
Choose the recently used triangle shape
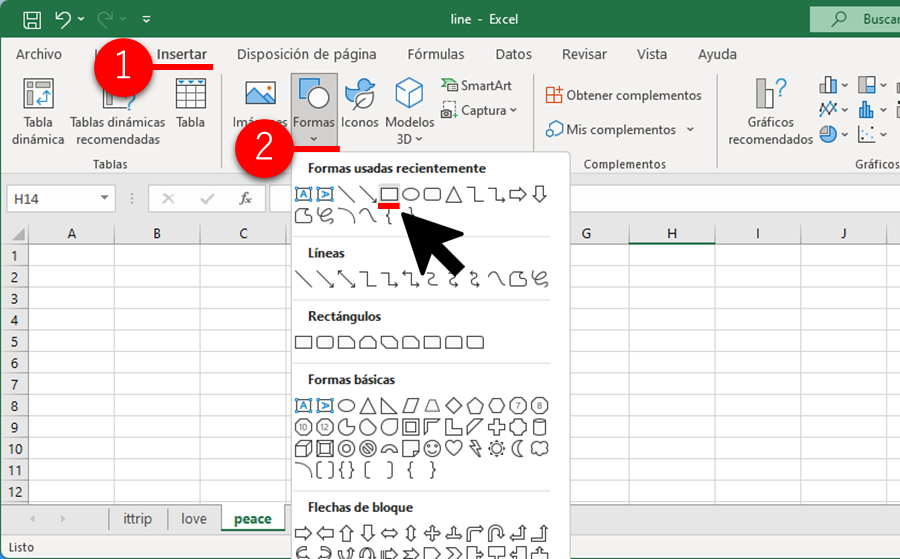point(453,194)
